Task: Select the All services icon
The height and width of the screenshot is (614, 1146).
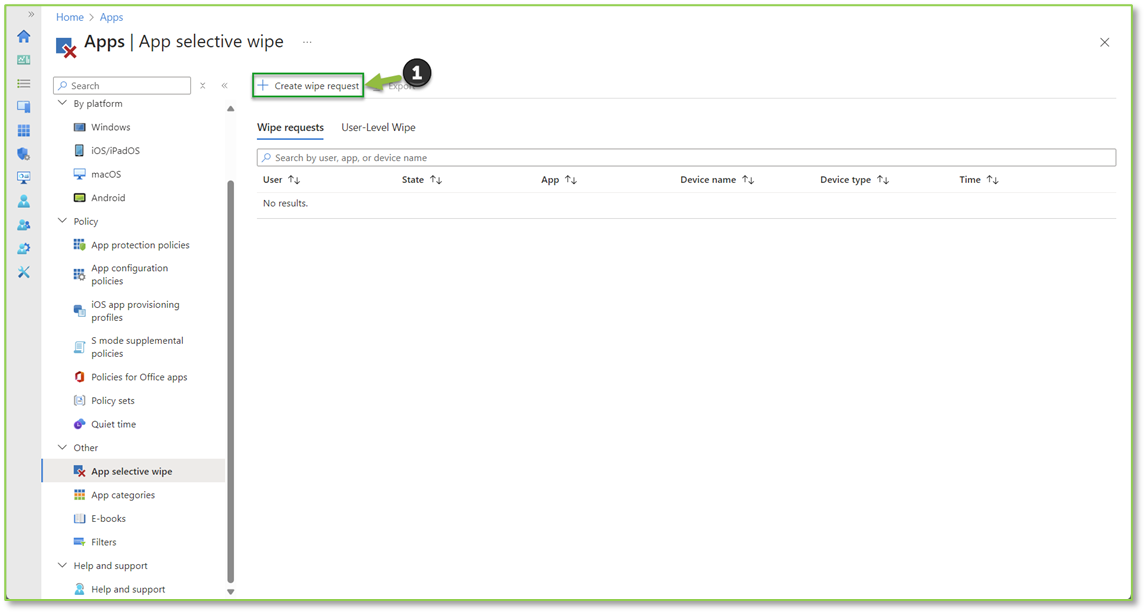Action: (24, 83)
